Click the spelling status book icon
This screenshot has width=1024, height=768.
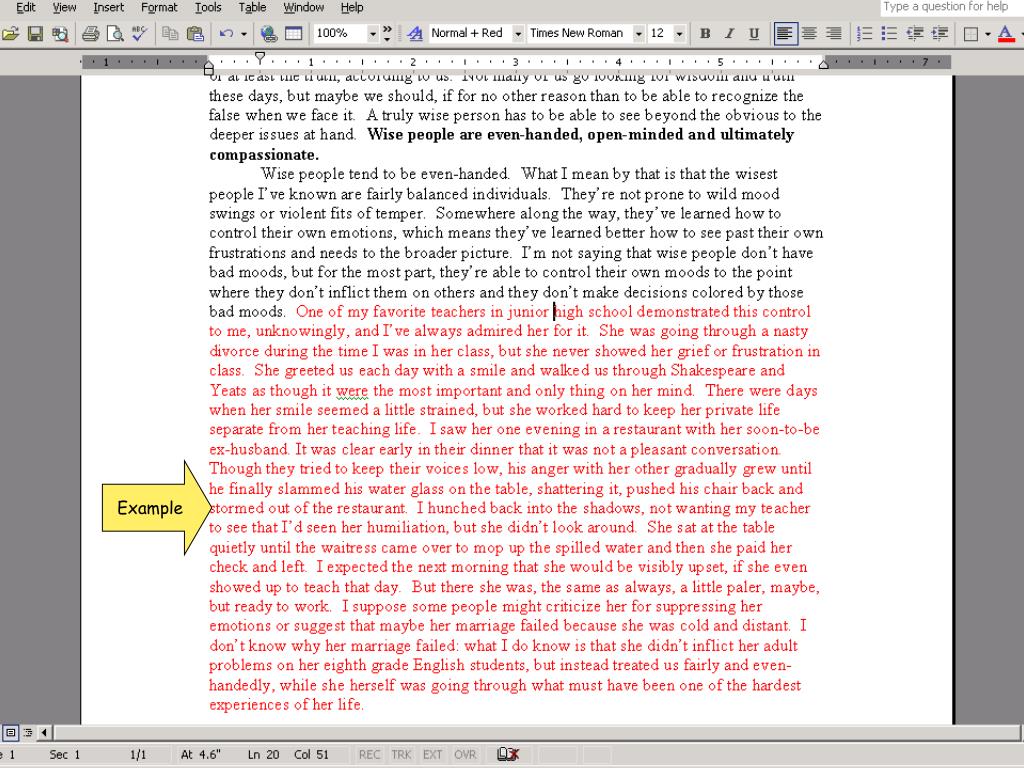[x=508, y=754]
